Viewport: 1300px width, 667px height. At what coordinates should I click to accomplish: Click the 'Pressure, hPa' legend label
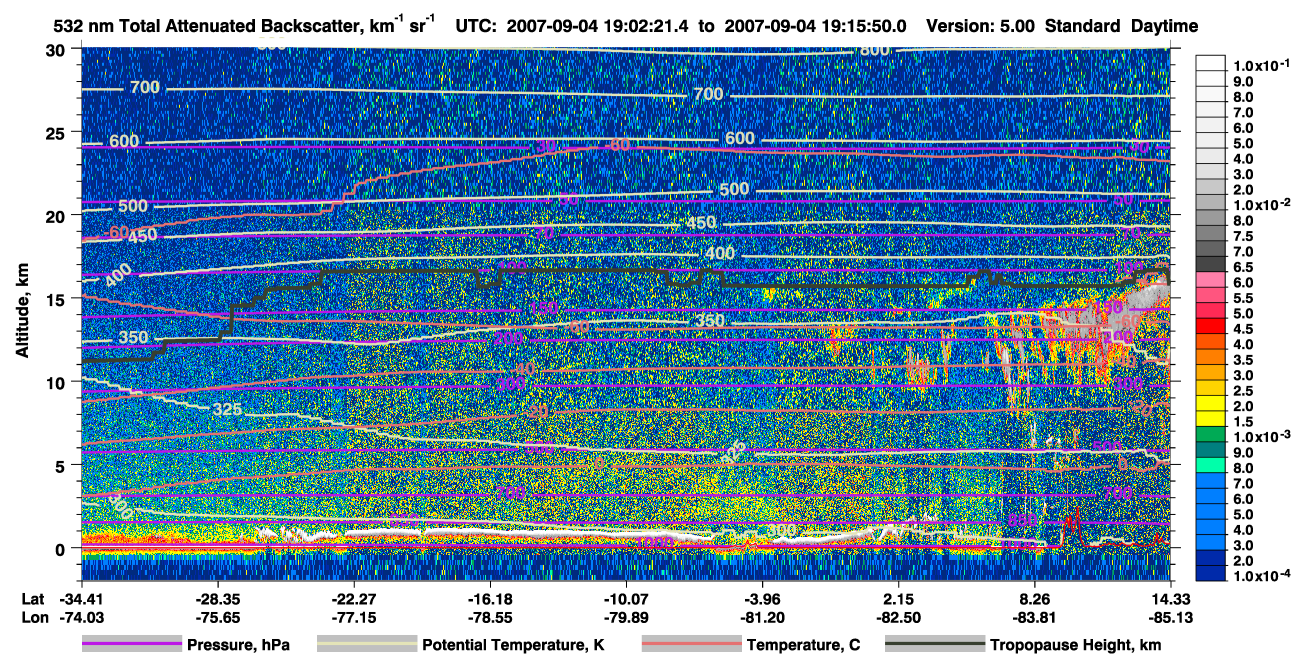point(238,645)
